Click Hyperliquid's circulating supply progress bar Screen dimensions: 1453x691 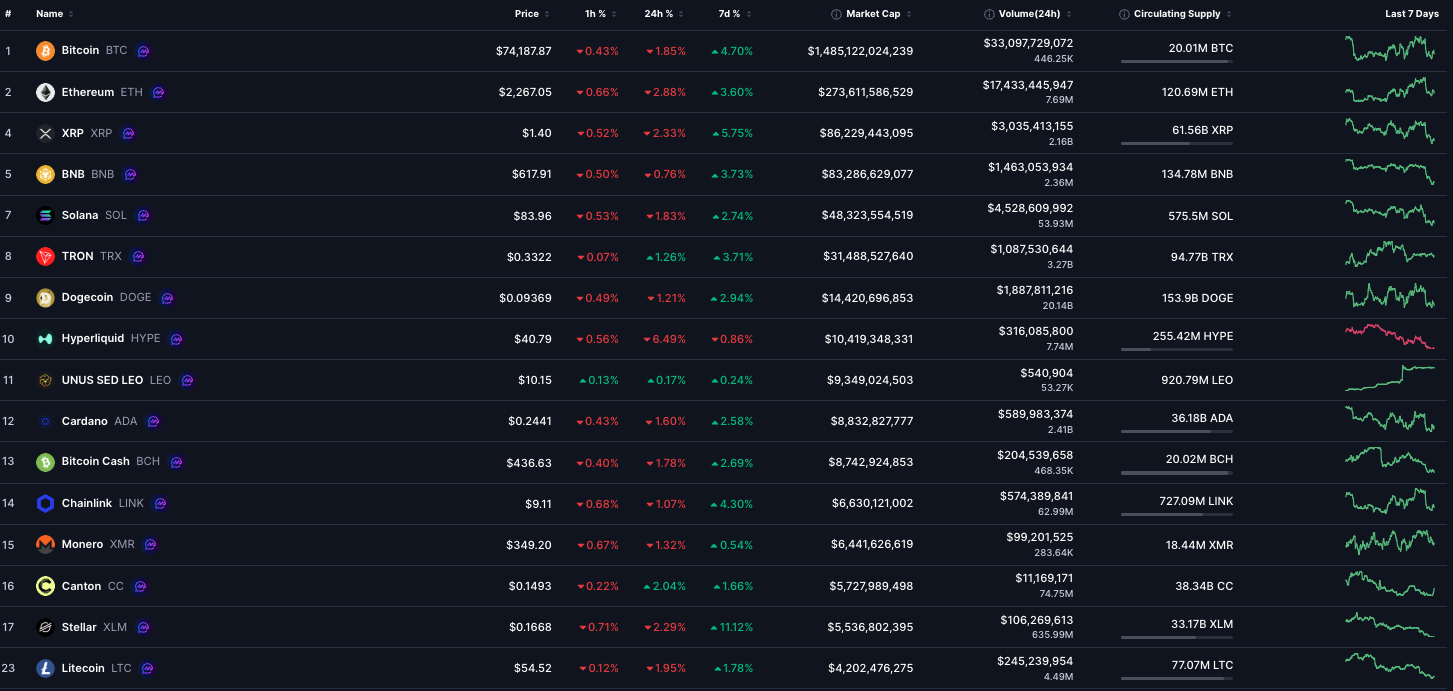pos(1176,350)
